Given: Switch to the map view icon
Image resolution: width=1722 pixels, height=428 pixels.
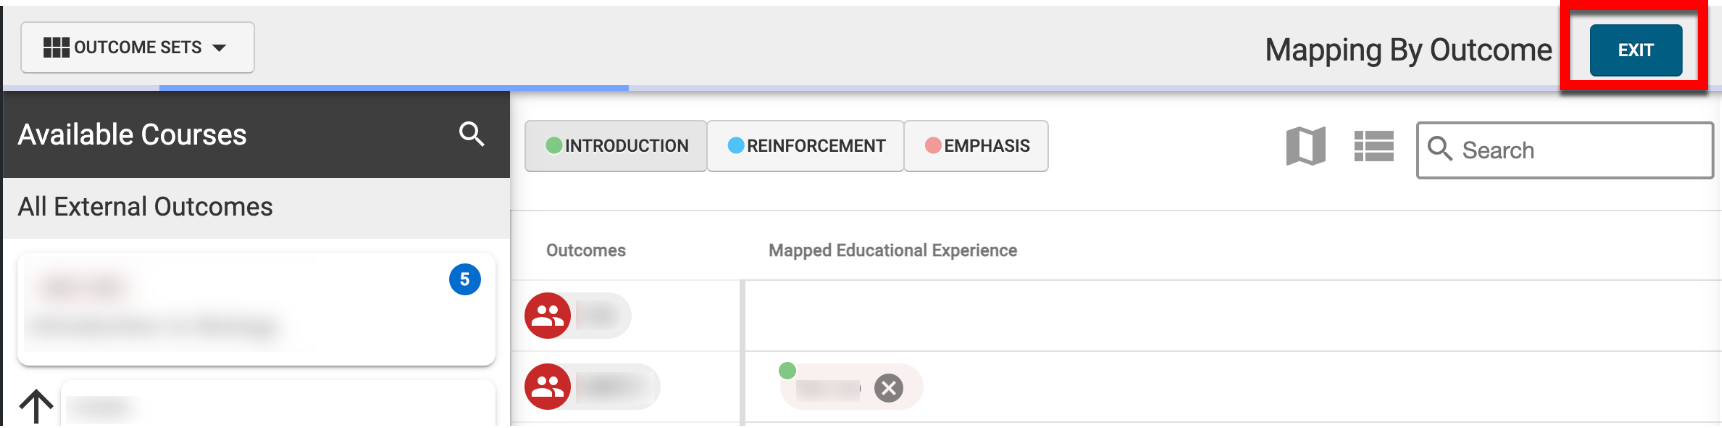Looking at the screenshot, I should point(1305,146).
